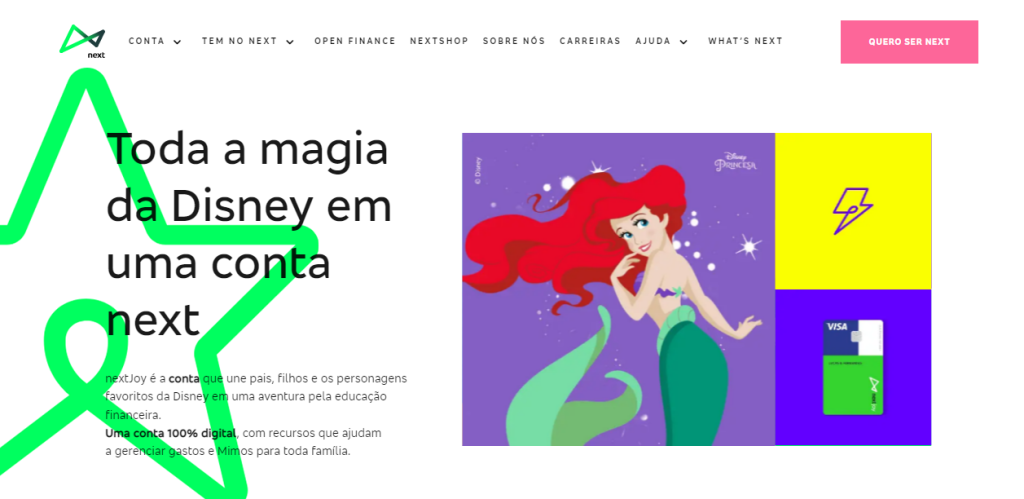The height and width of the screenshot is (499, 1024).
Task: Click the Visa nextJoy card image
Action: 853,367
